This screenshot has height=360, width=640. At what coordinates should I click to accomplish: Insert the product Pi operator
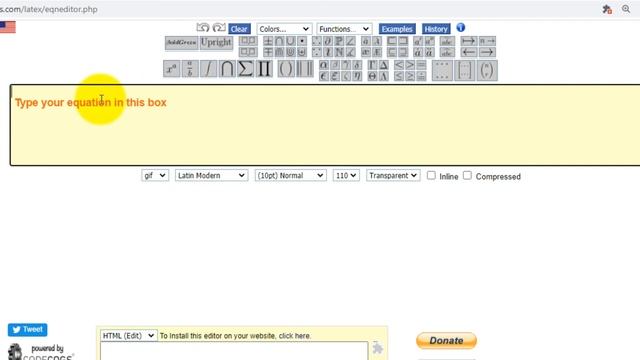click(264, 69)
